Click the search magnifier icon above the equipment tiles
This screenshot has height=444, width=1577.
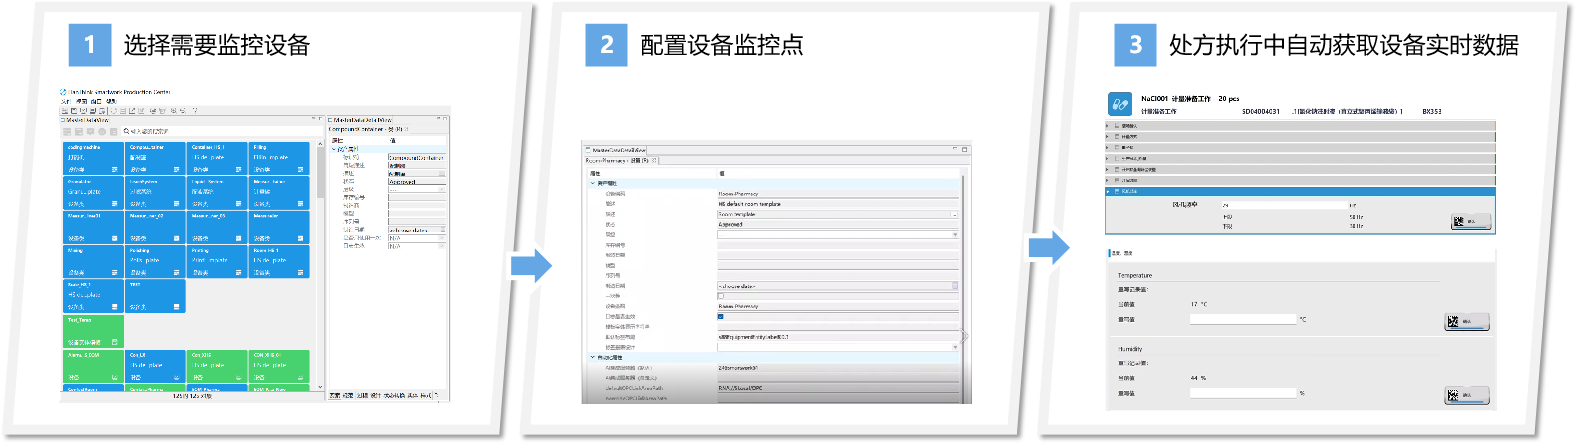click(126, 131)
